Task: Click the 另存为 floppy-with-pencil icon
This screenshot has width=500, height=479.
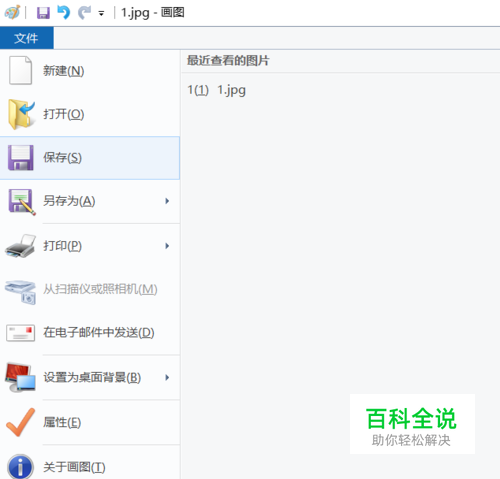Action: pyautogui.click(x=22, y=202)
